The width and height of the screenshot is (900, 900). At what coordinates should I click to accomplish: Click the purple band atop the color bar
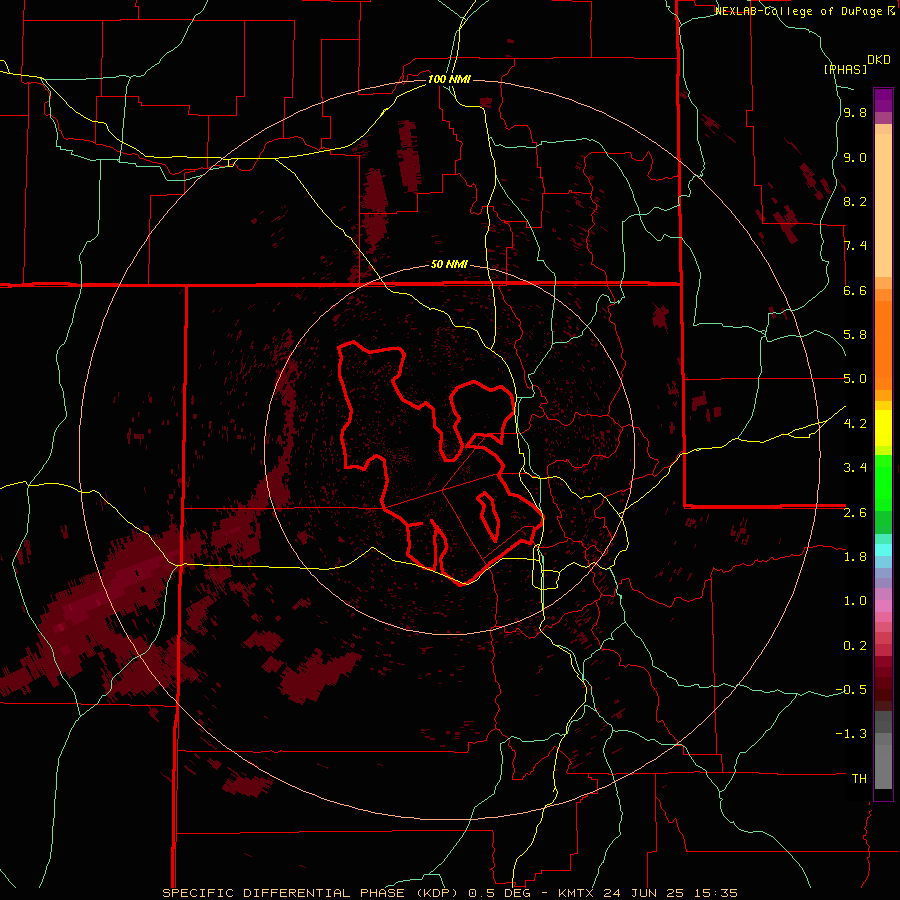coord(883,100)
